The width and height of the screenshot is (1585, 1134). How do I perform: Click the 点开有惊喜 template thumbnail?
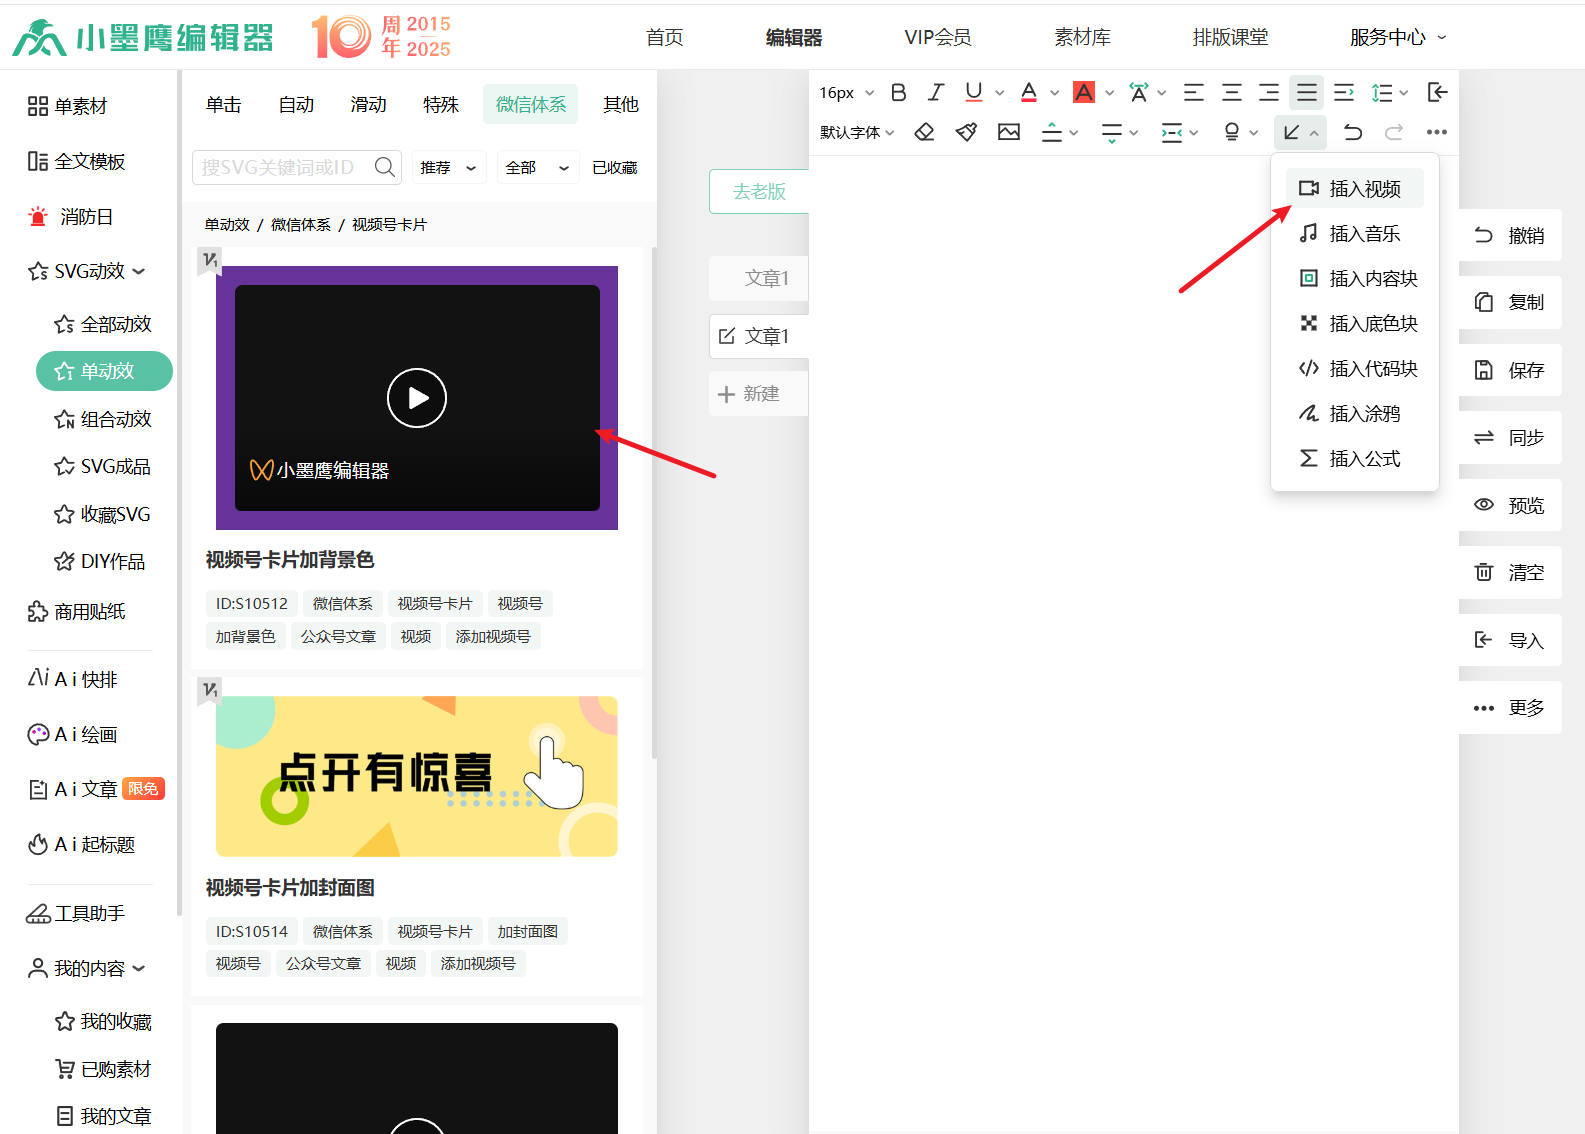416,776
